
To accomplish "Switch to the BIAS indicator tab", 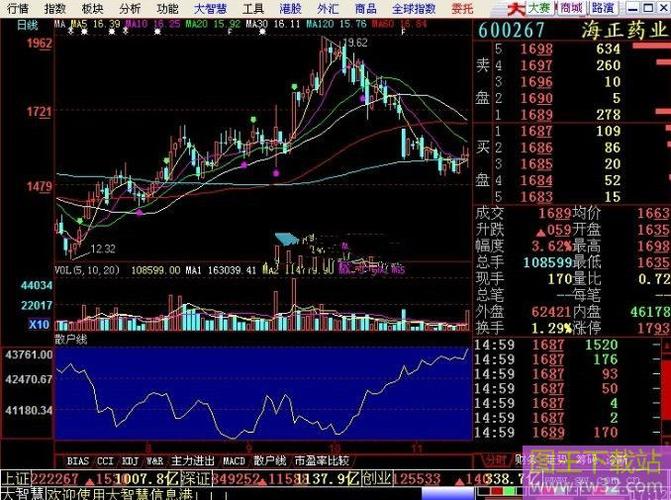I will coord(78,461).
